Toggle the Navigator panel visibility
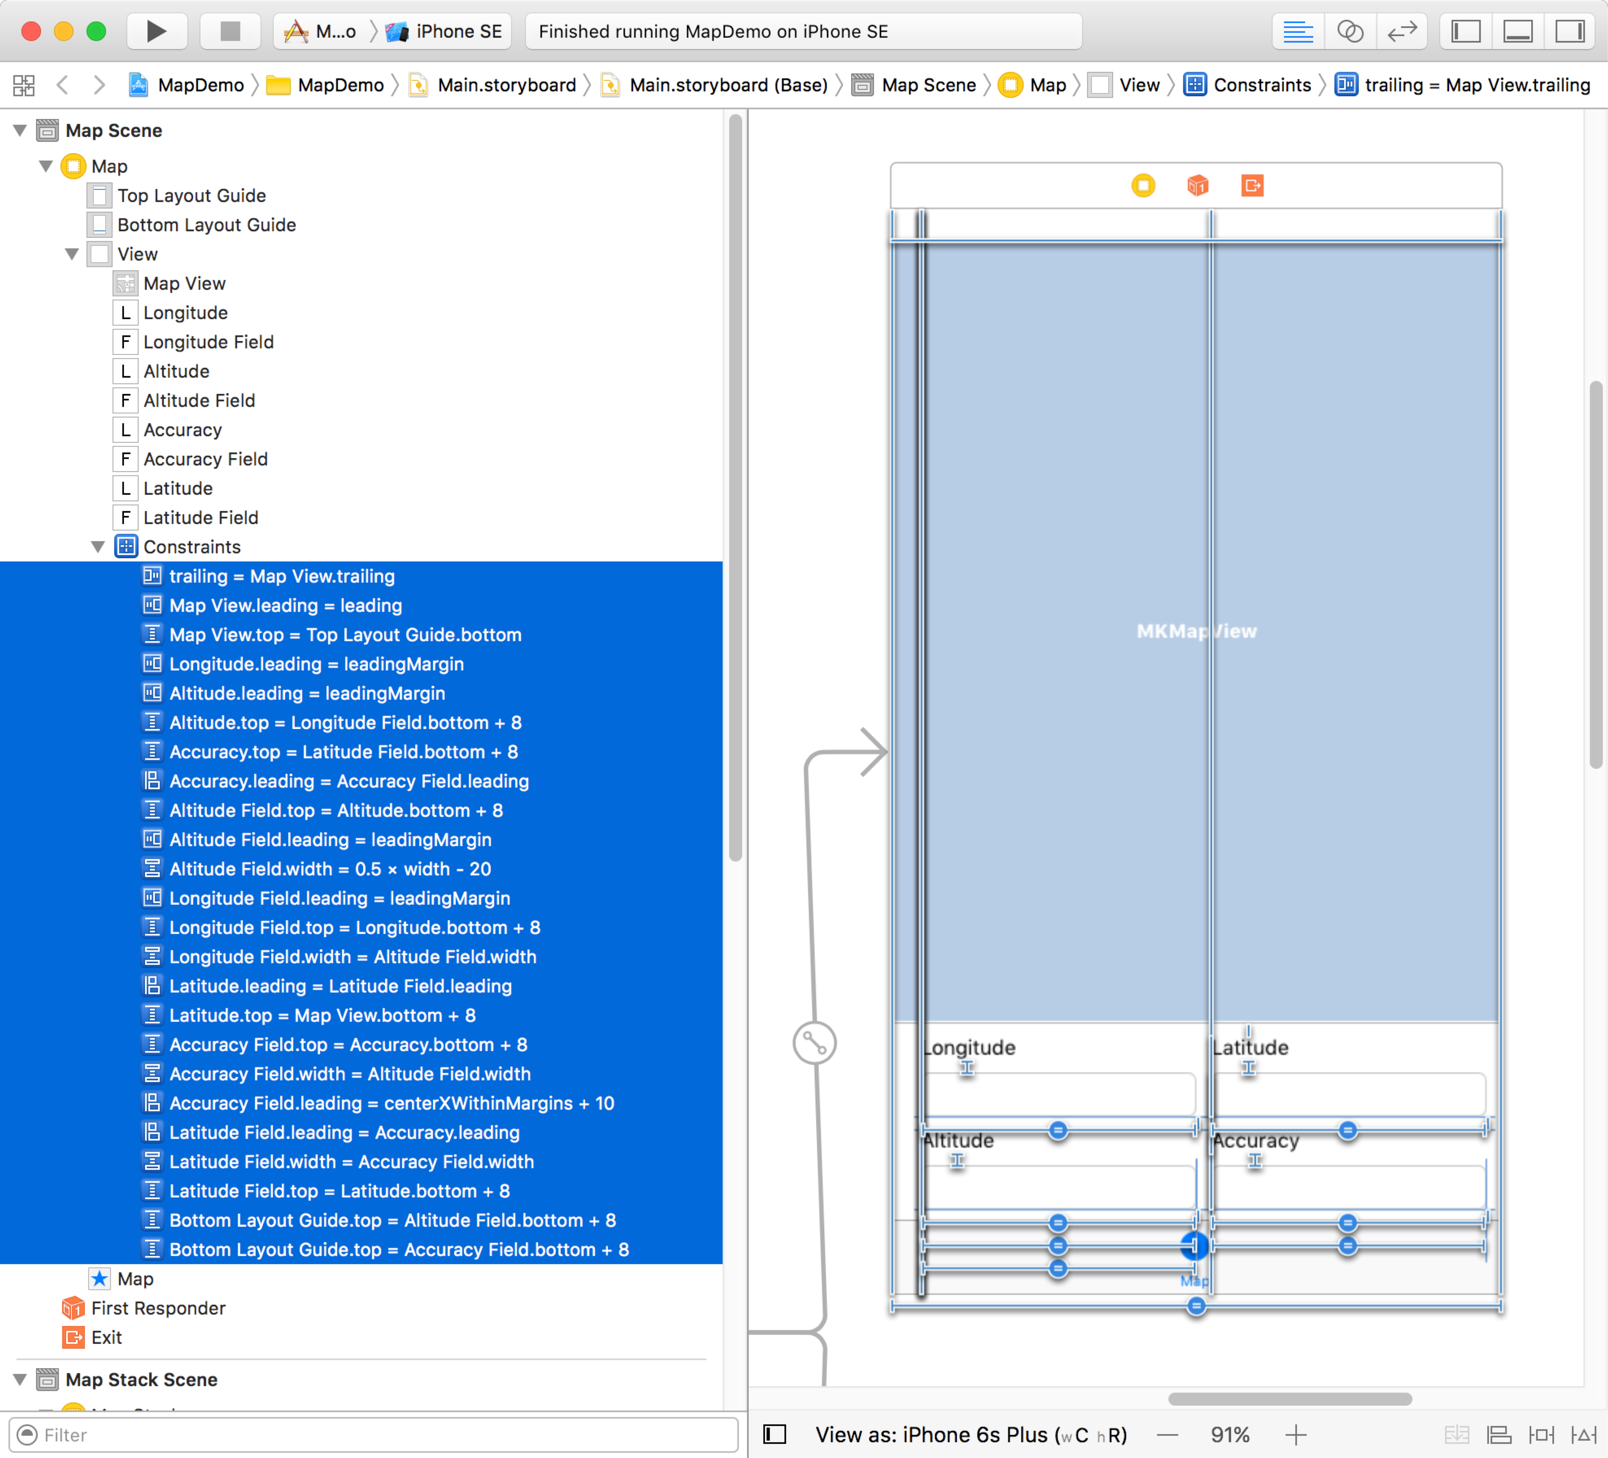The width and height of the screenshot is (1608, 1458). click(x=1466, y=31)
